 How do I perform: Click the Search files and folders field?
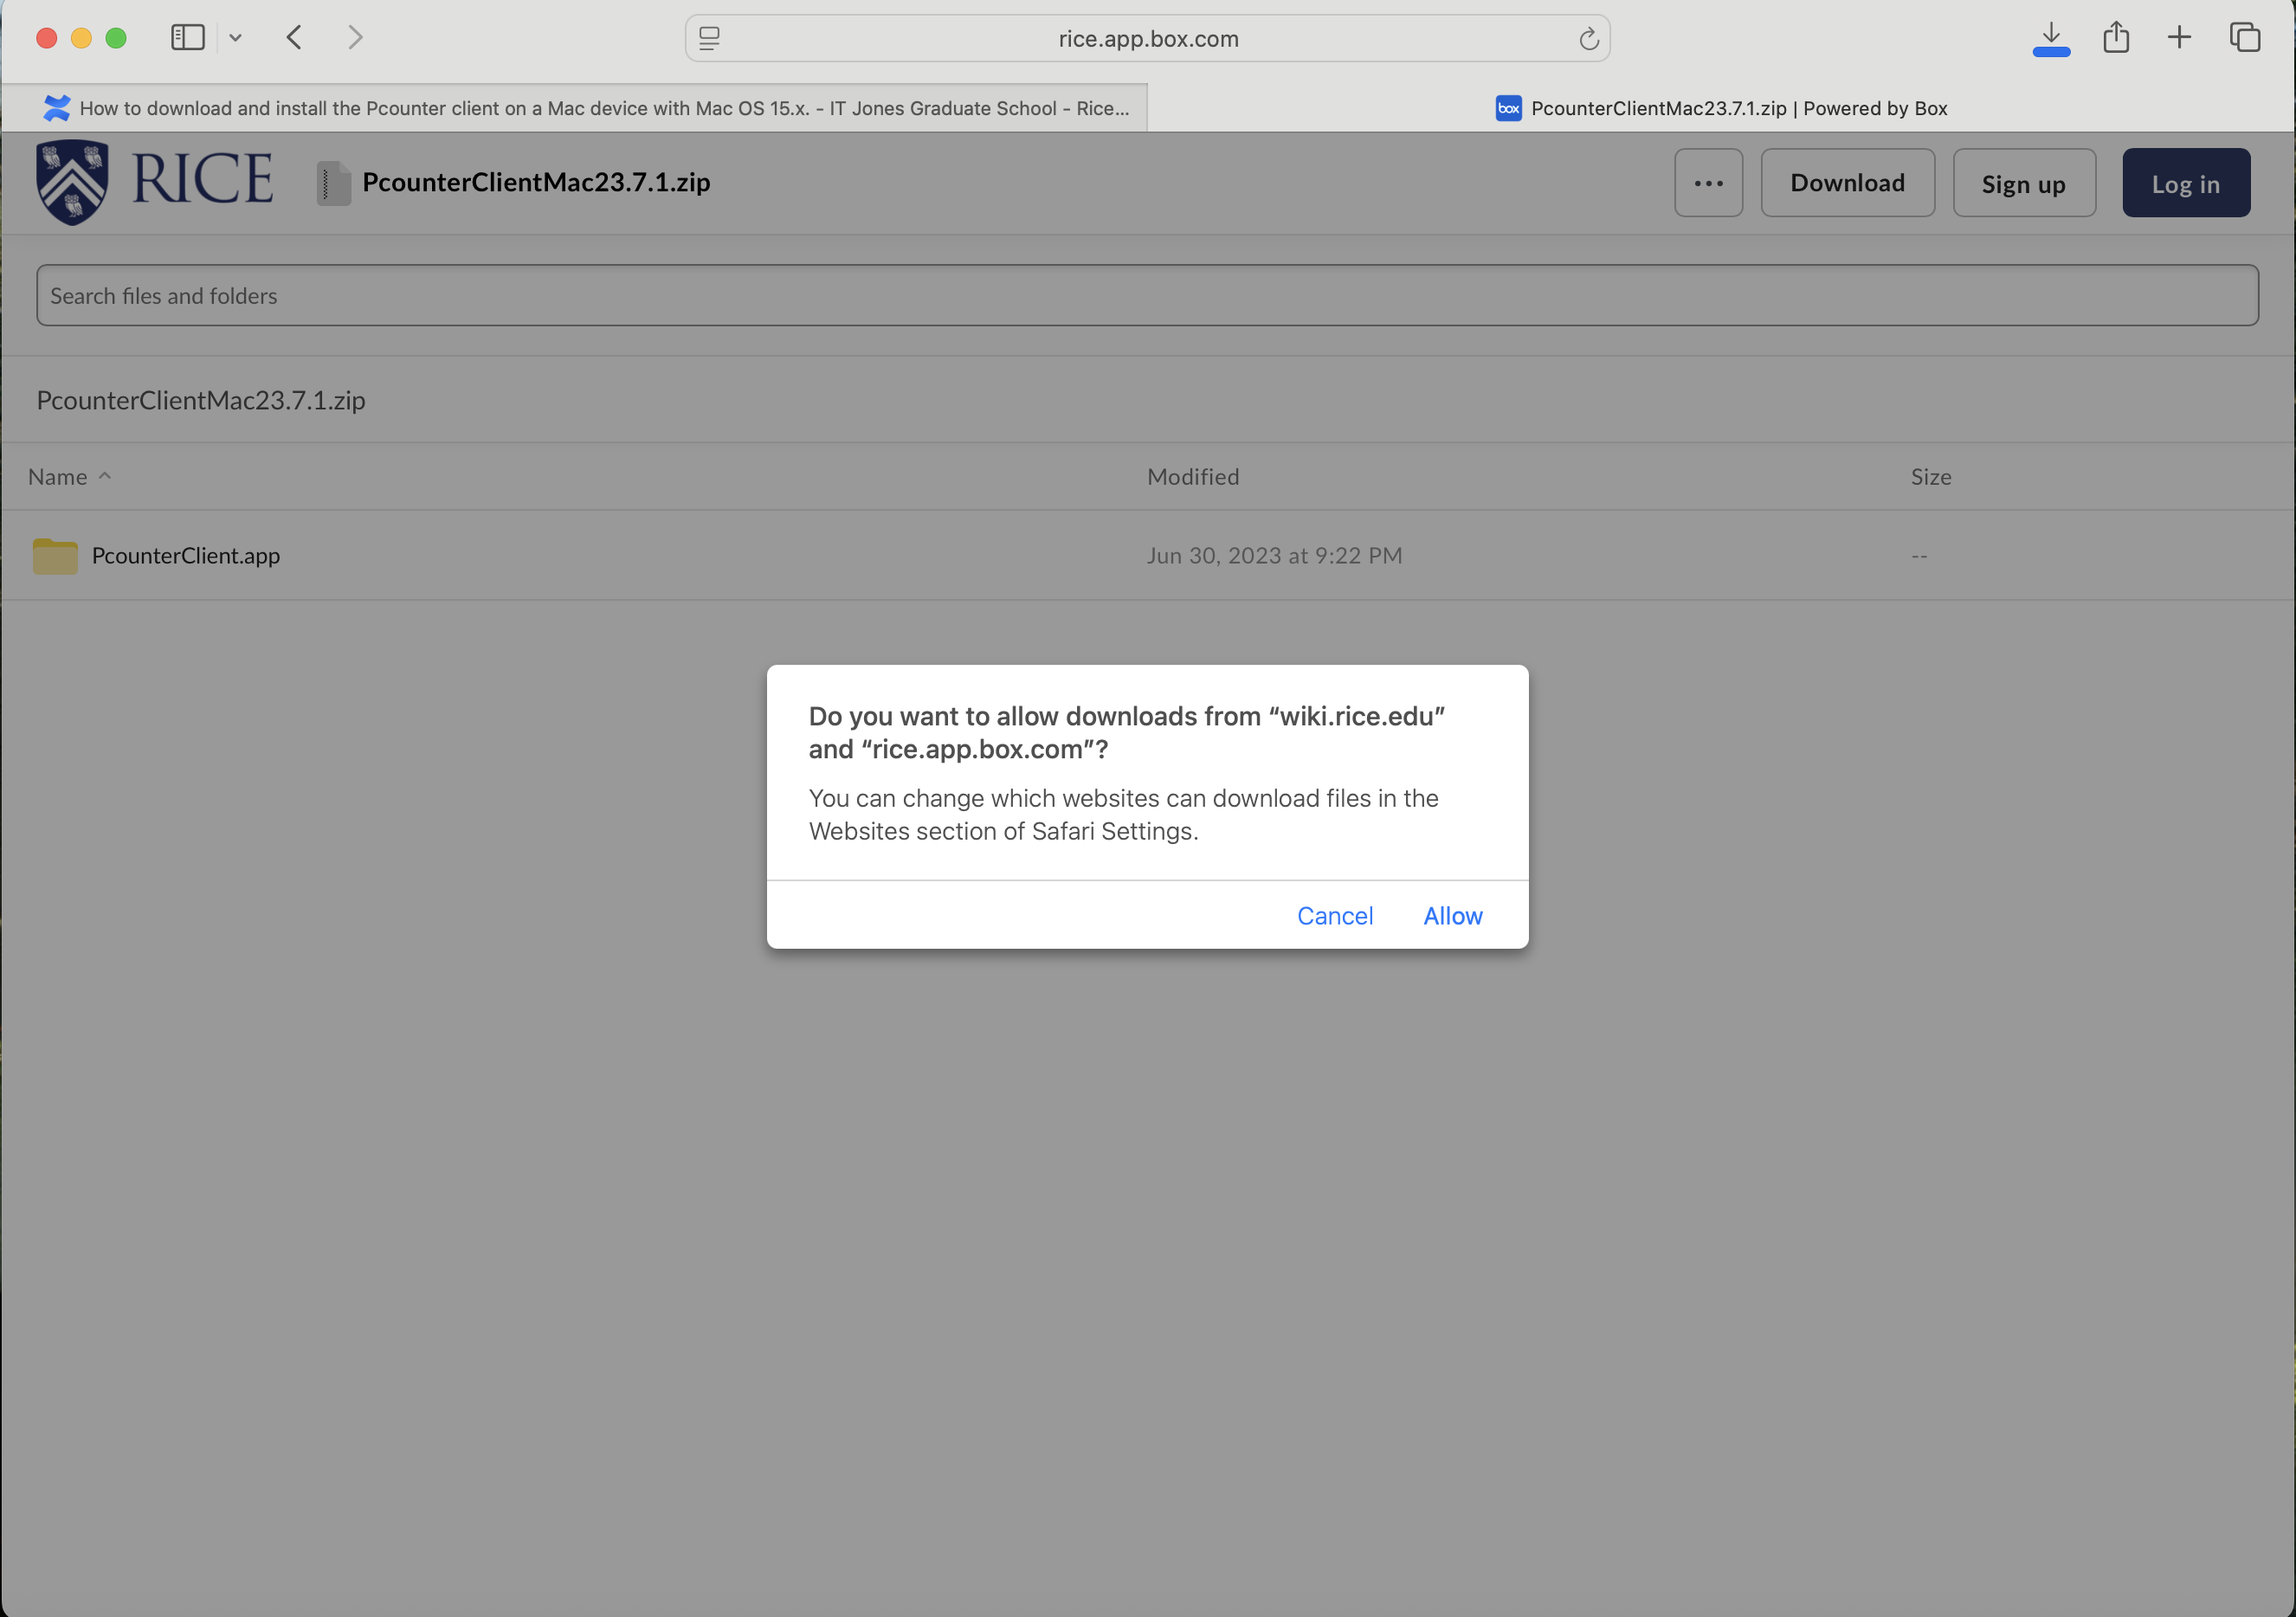[1146, 295]
